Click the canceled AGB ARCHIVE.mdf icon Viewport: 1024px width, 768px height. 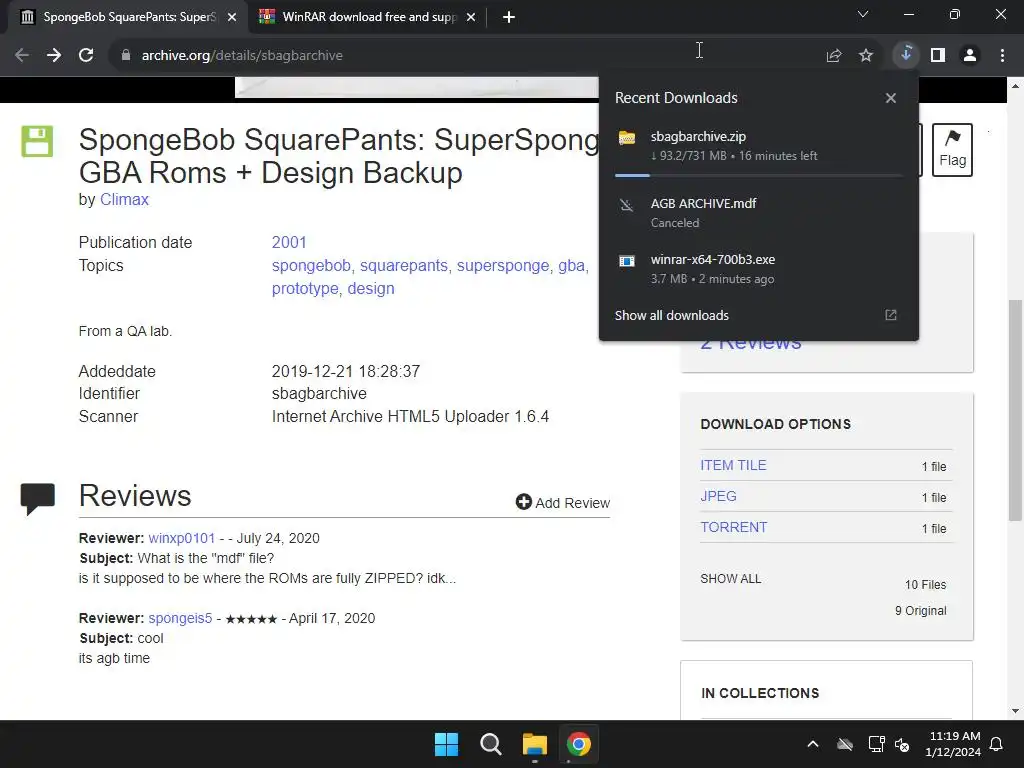tap(627, 206)
